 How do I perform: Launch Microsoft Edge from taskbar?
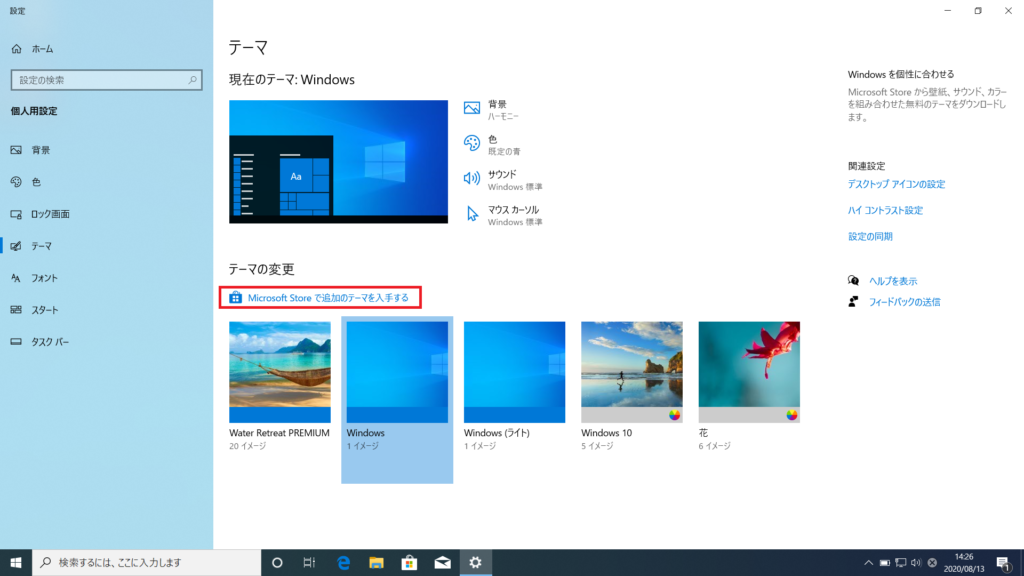tap(343, 562)
